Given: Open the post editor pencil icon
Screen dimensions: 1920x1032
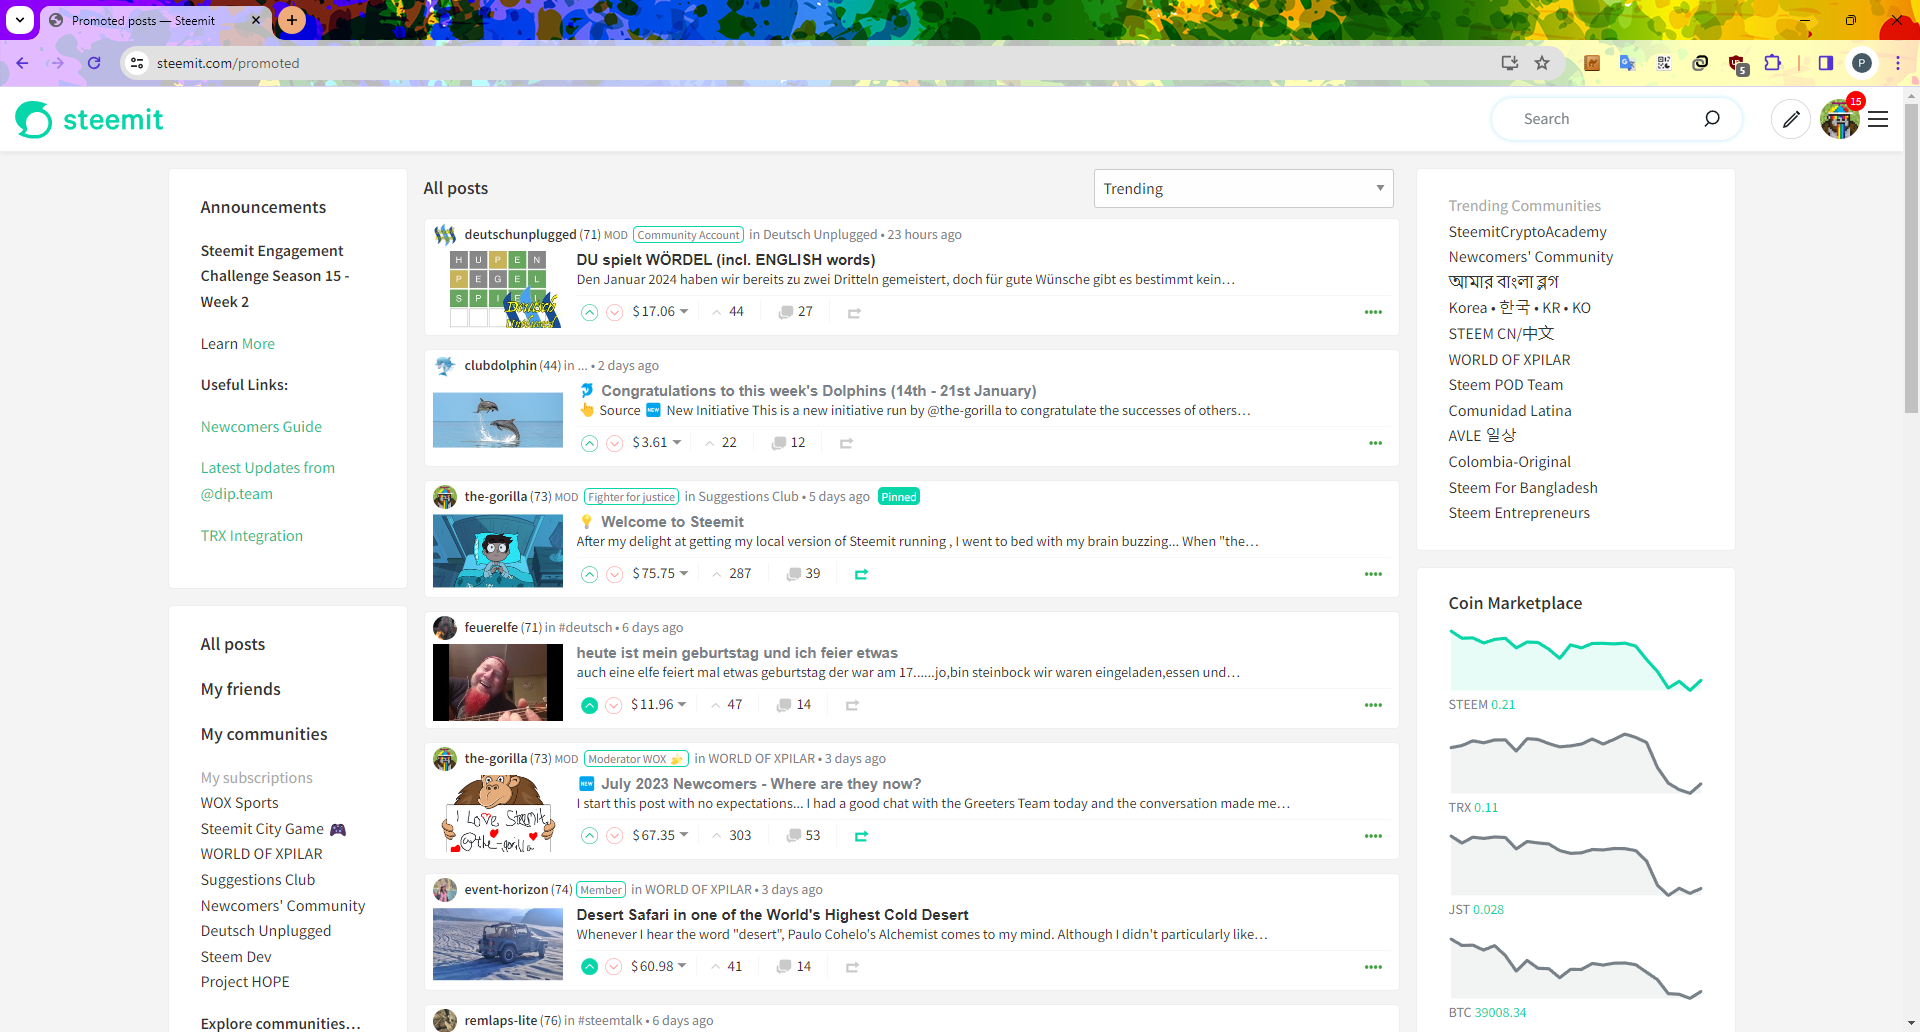Looking at the screenshot, I should (x=1791, y=119).
